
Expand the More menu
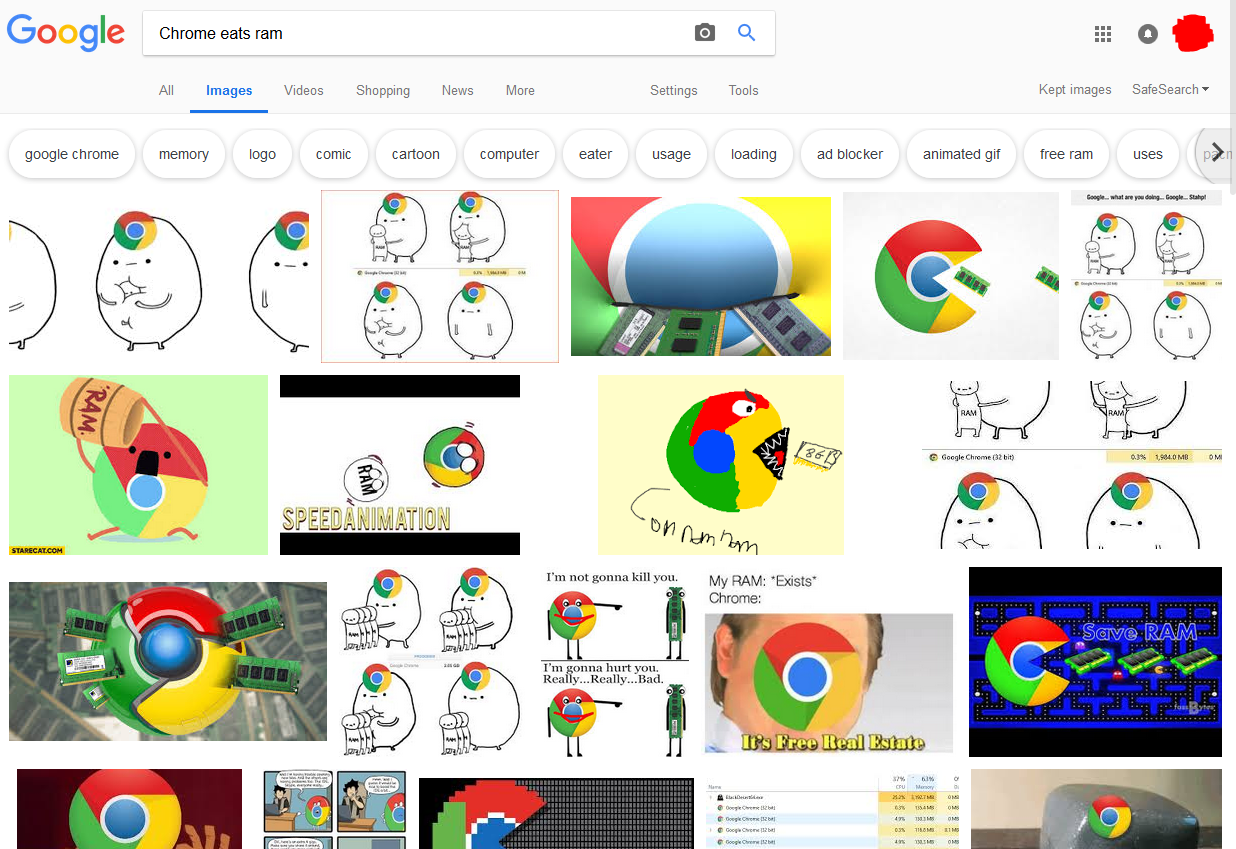coord(520,90)
